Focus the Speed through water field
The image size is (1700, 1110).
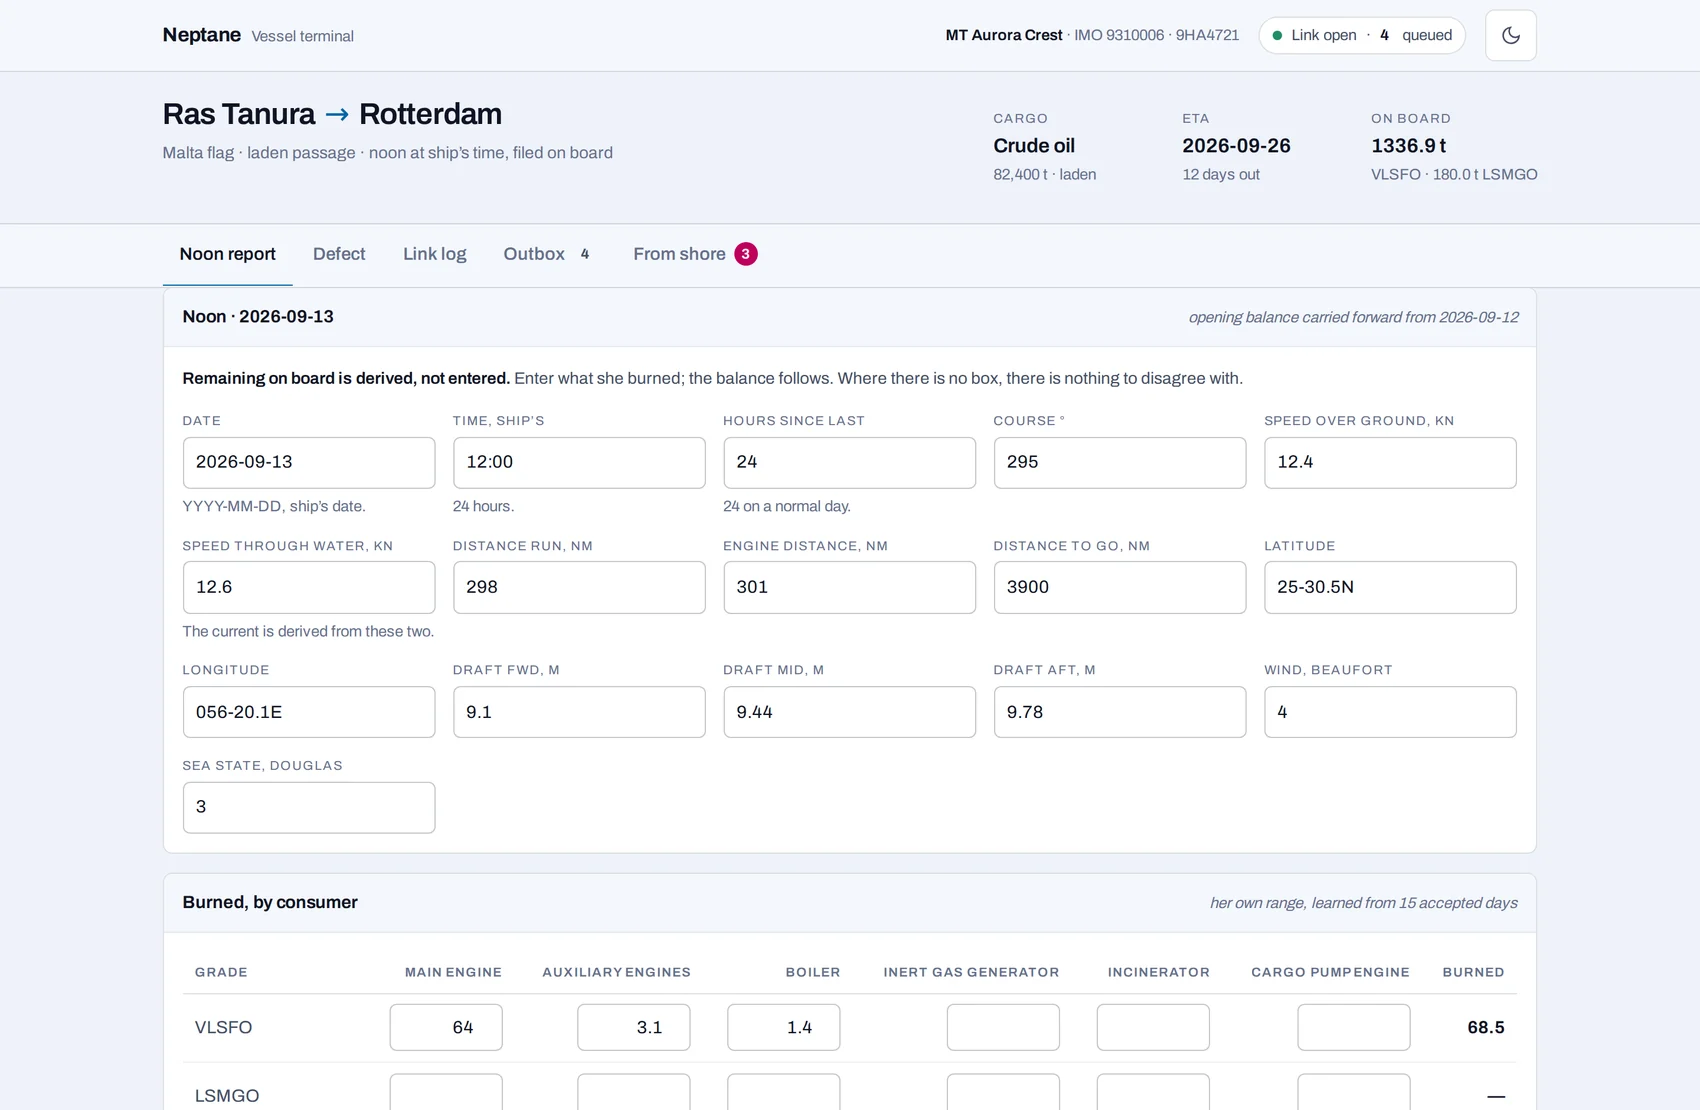[309, 587]
